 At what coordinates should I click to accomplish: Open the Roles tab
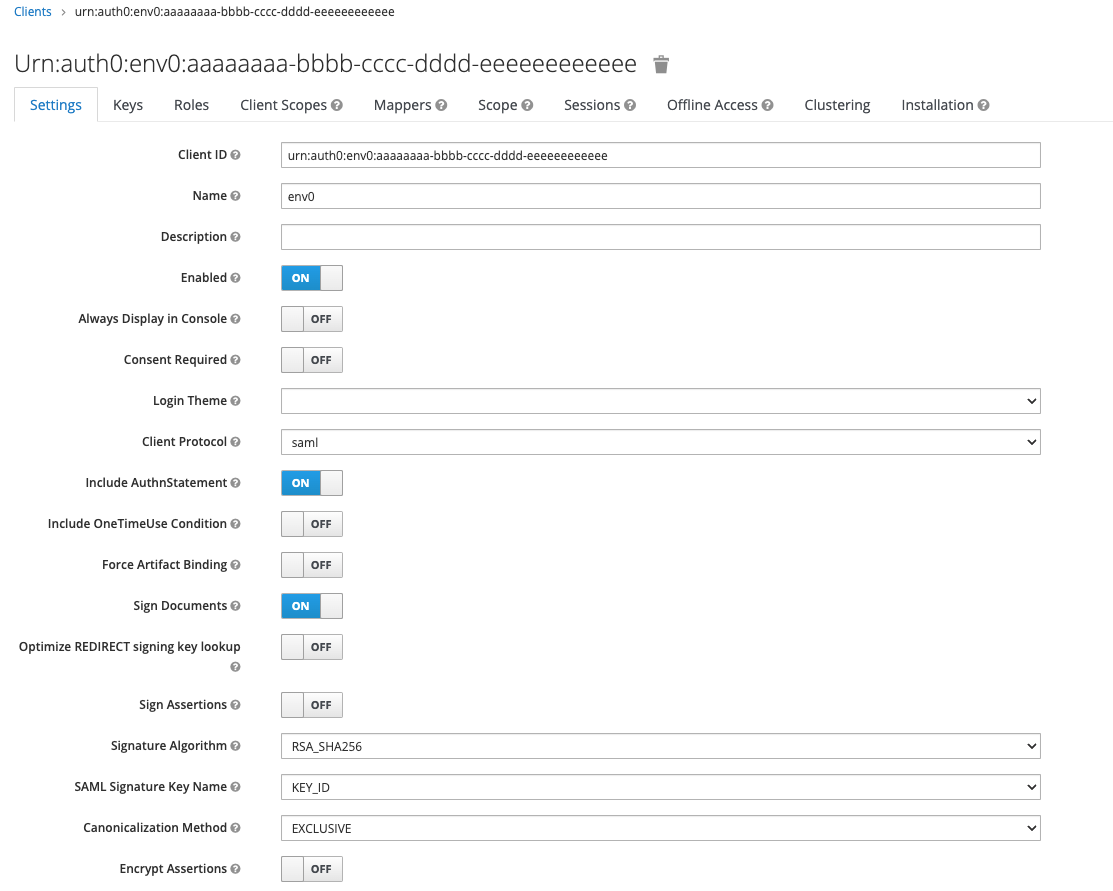coord(192,105)
